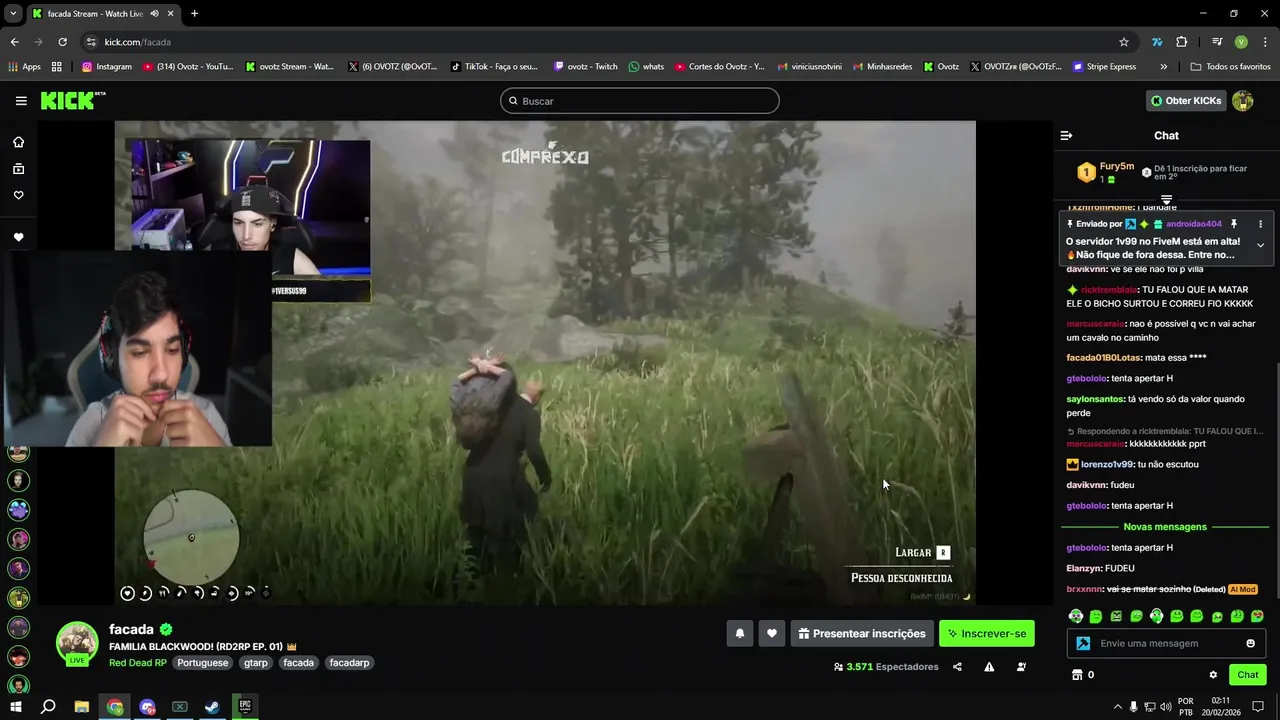
Task: Open profile avatar in Kick header
Action: click(1243, 101)
